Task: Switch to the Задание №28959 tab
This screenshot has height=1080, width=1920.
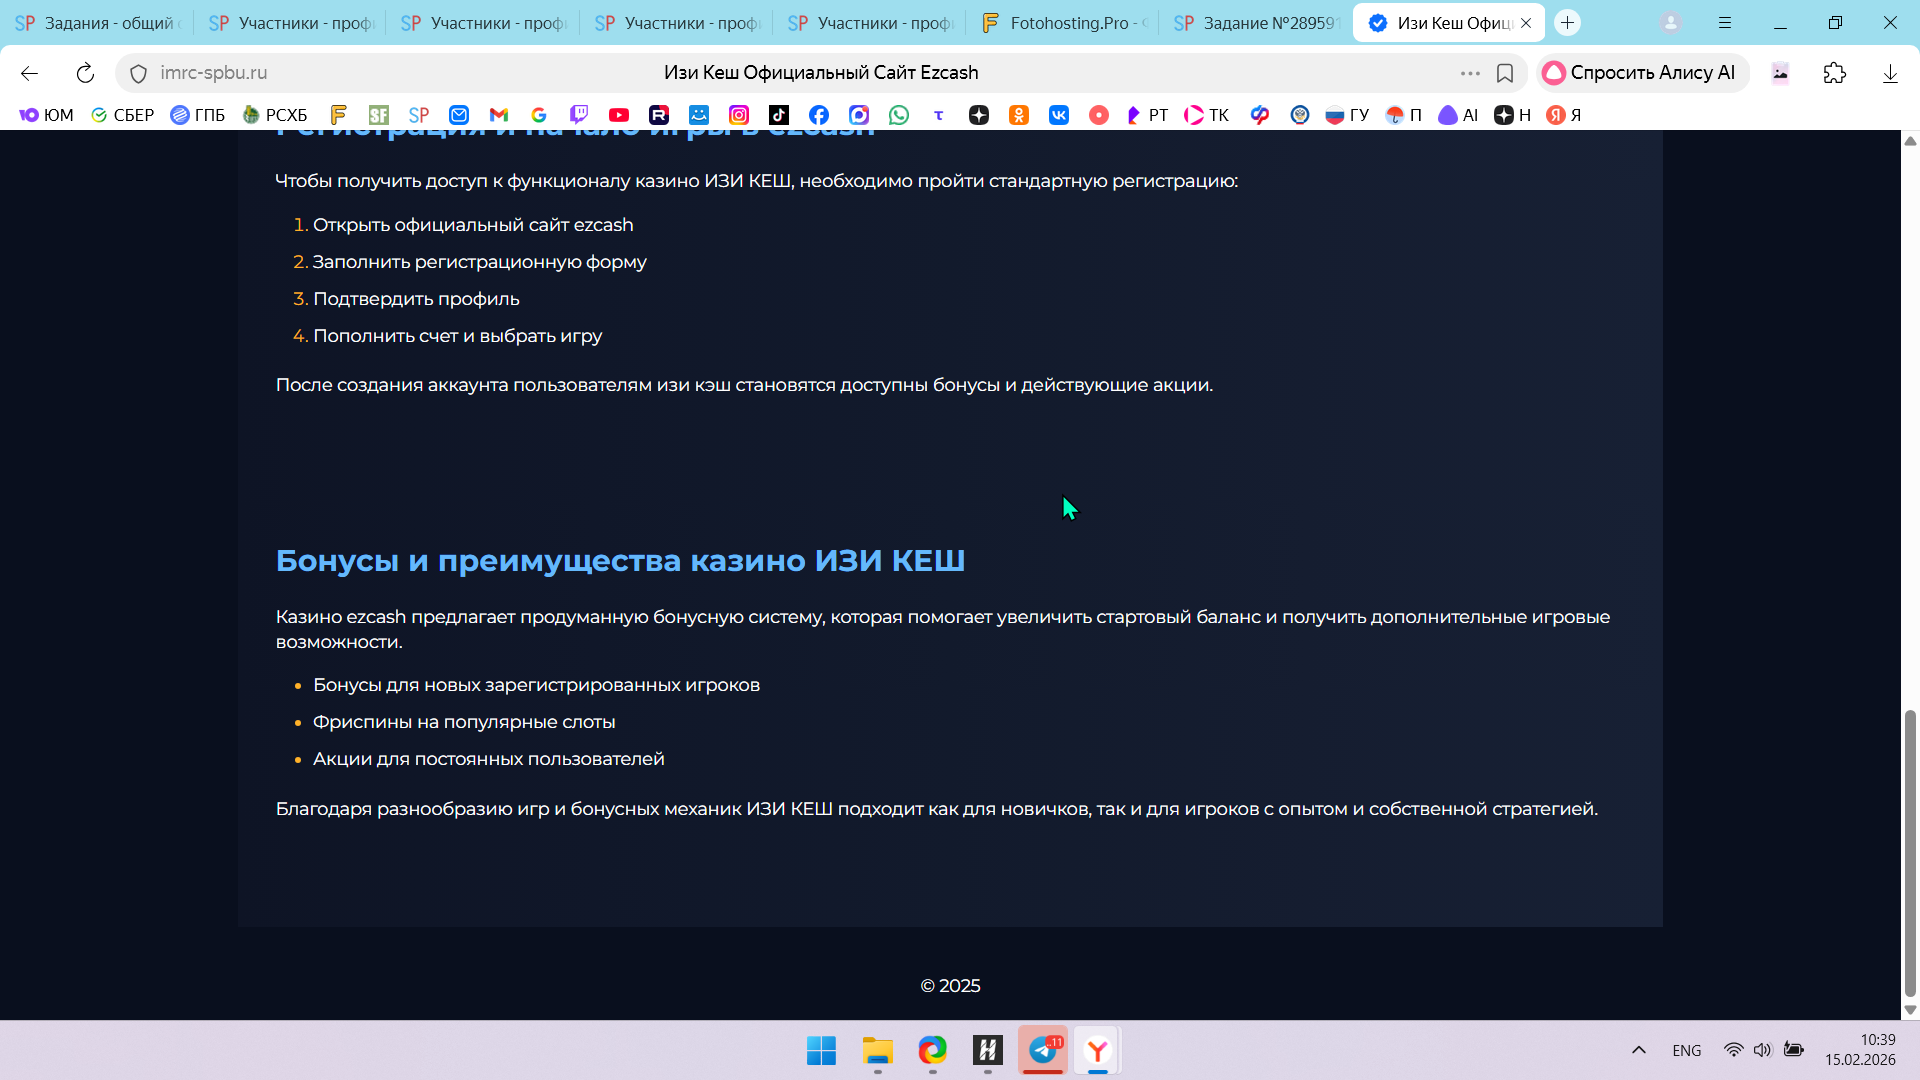Action: tap(1257, 23)
